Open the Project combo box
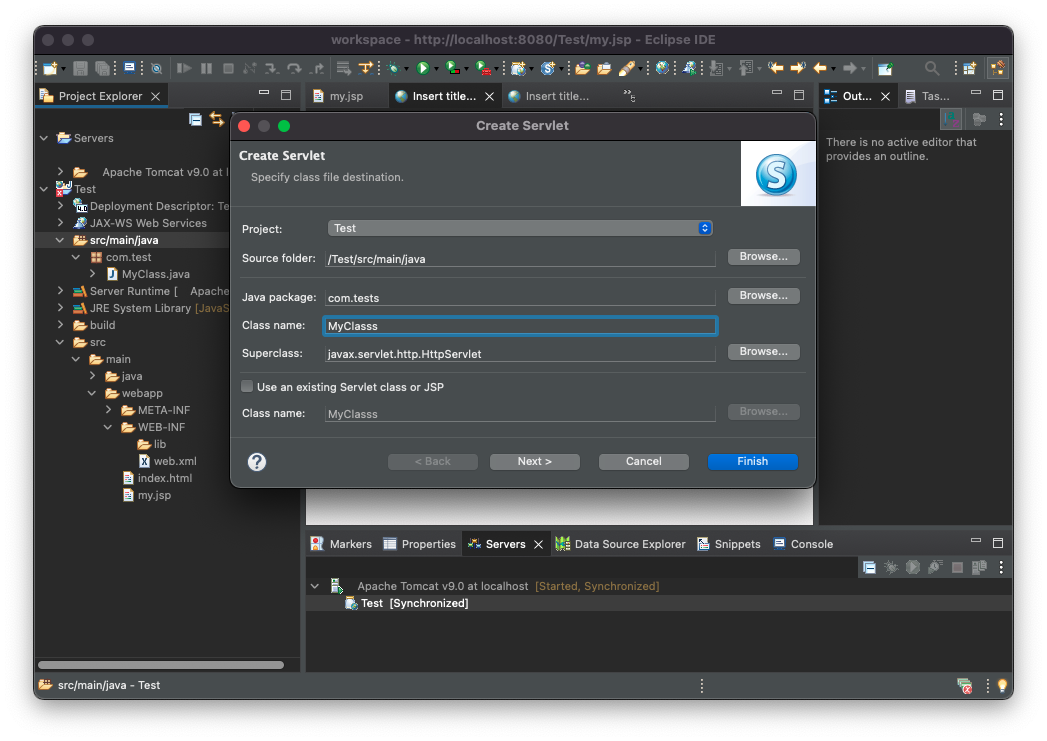Screen dimensions: 1047x741 [x=519, y=228]
